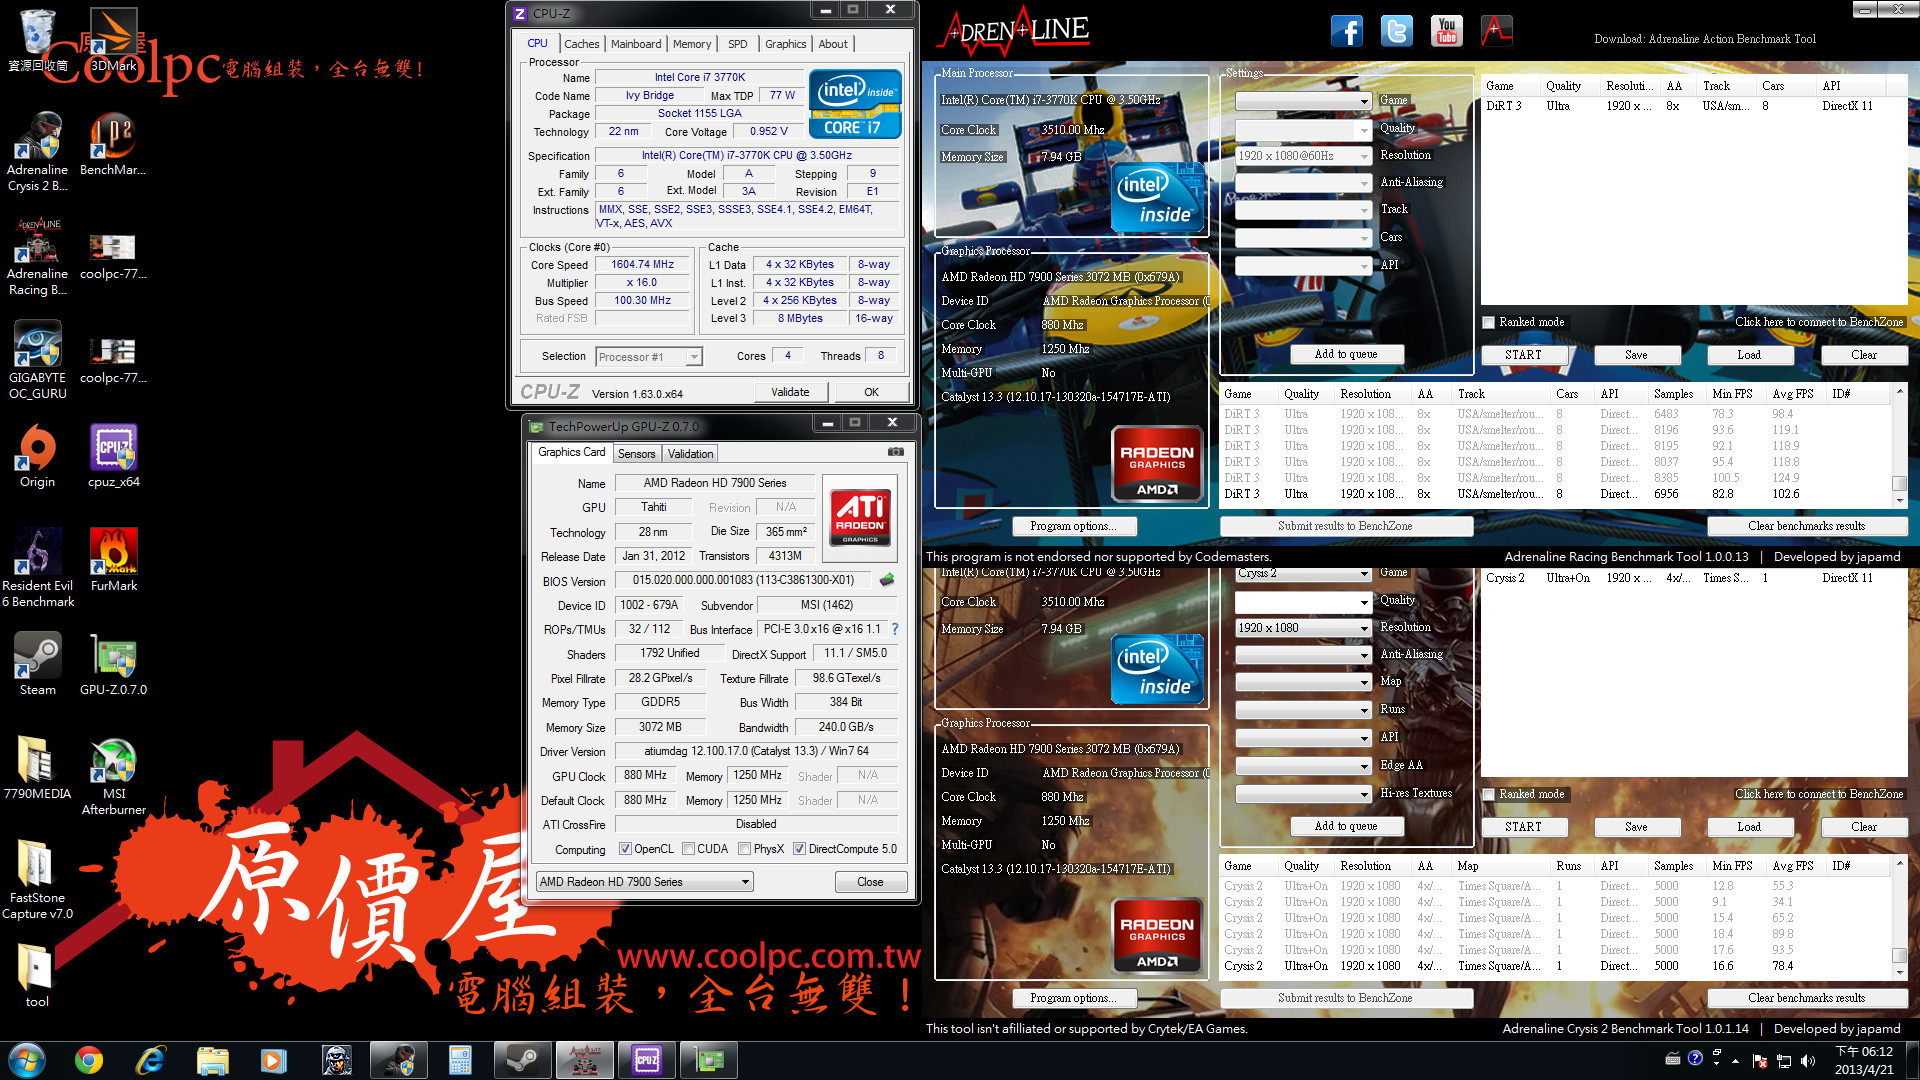Click the YouTube icon in Adrenaline header
The width and height of the screenshot is (1920, 1080).
[x=1447, y=31]
